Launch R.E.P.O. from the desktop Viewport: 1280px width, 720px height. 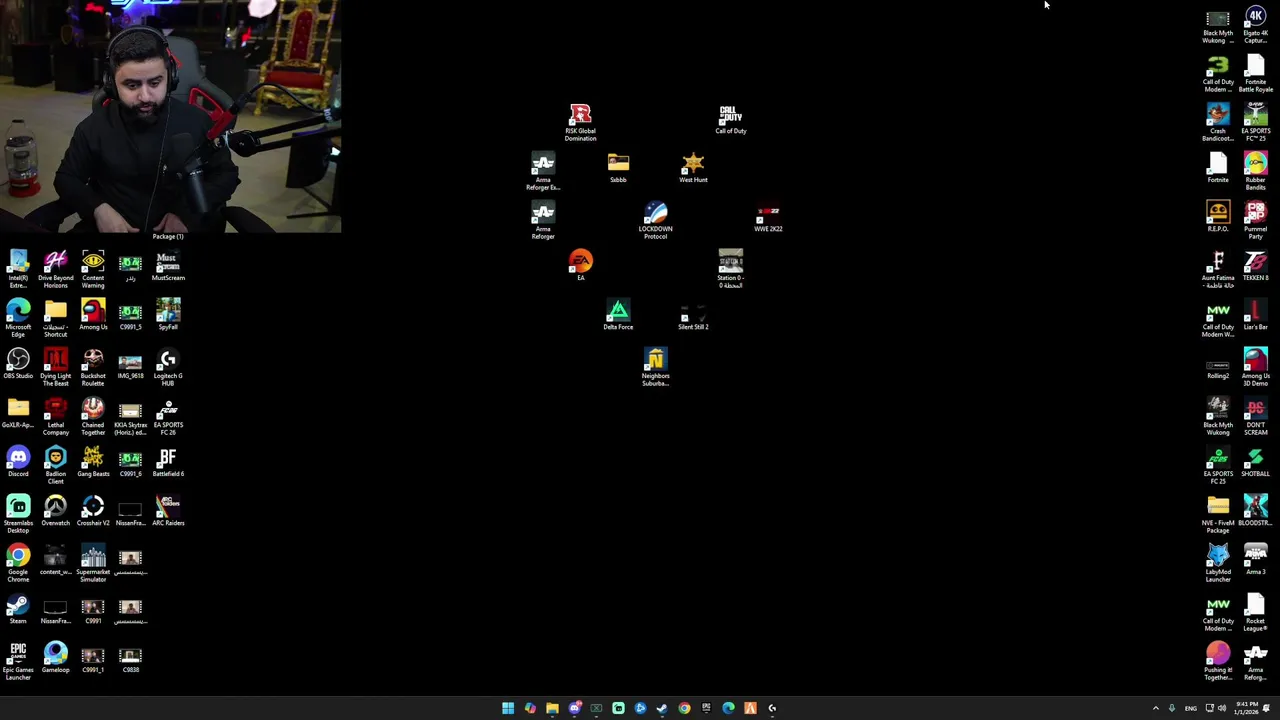pyautogui.click(x=1218, y=217)
